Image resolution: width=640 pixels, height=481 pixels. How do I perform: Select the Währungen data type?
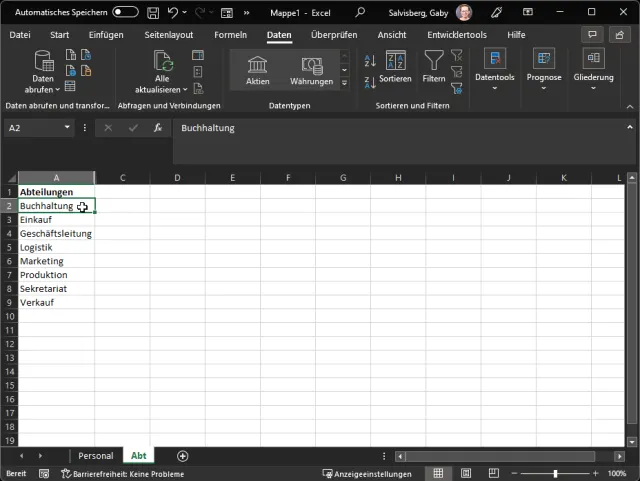click(311, 69)
